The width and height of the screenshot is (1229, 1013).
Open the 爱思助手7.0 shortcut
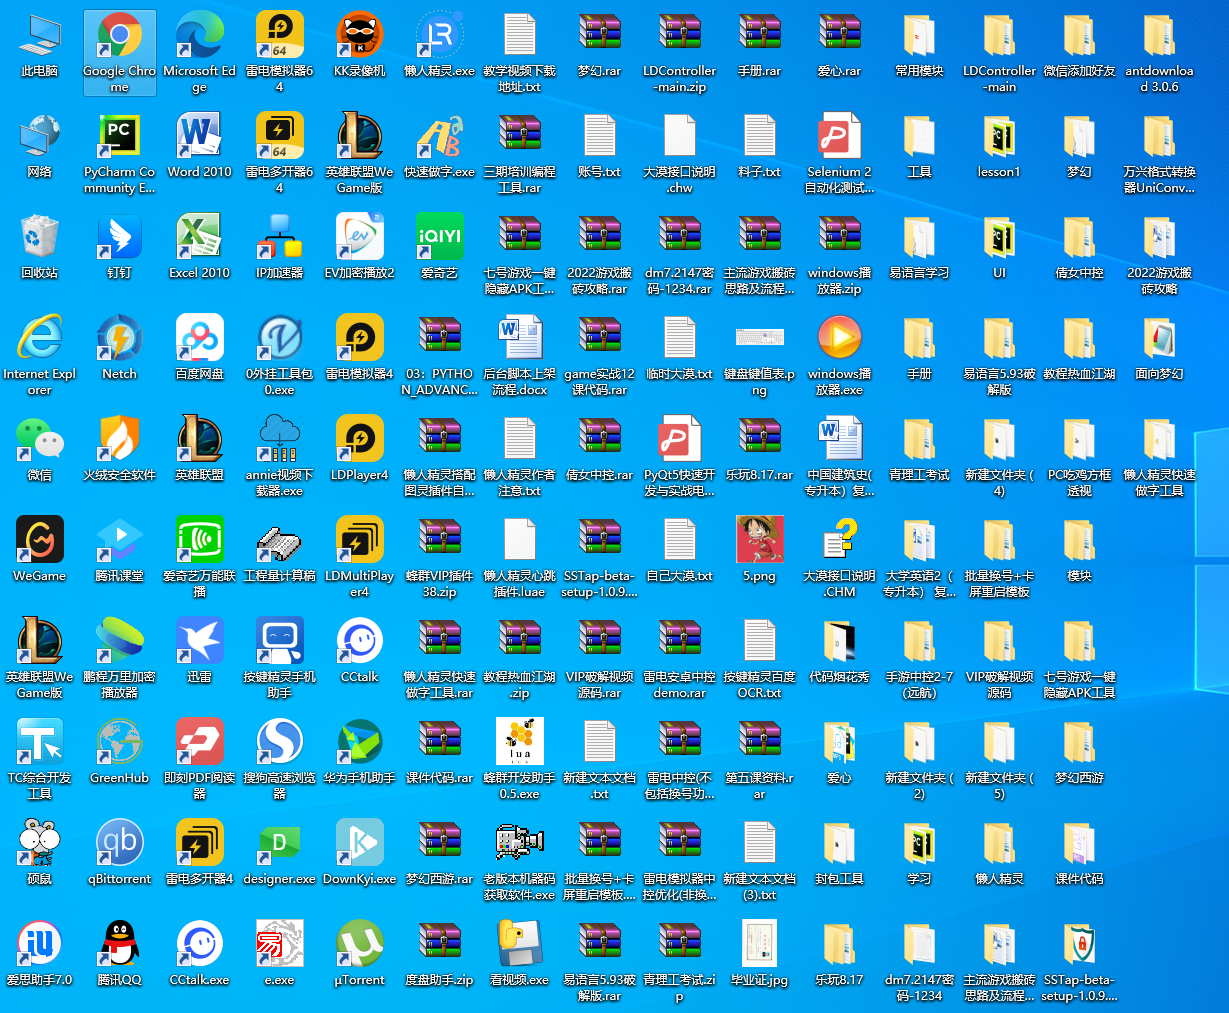40,955
